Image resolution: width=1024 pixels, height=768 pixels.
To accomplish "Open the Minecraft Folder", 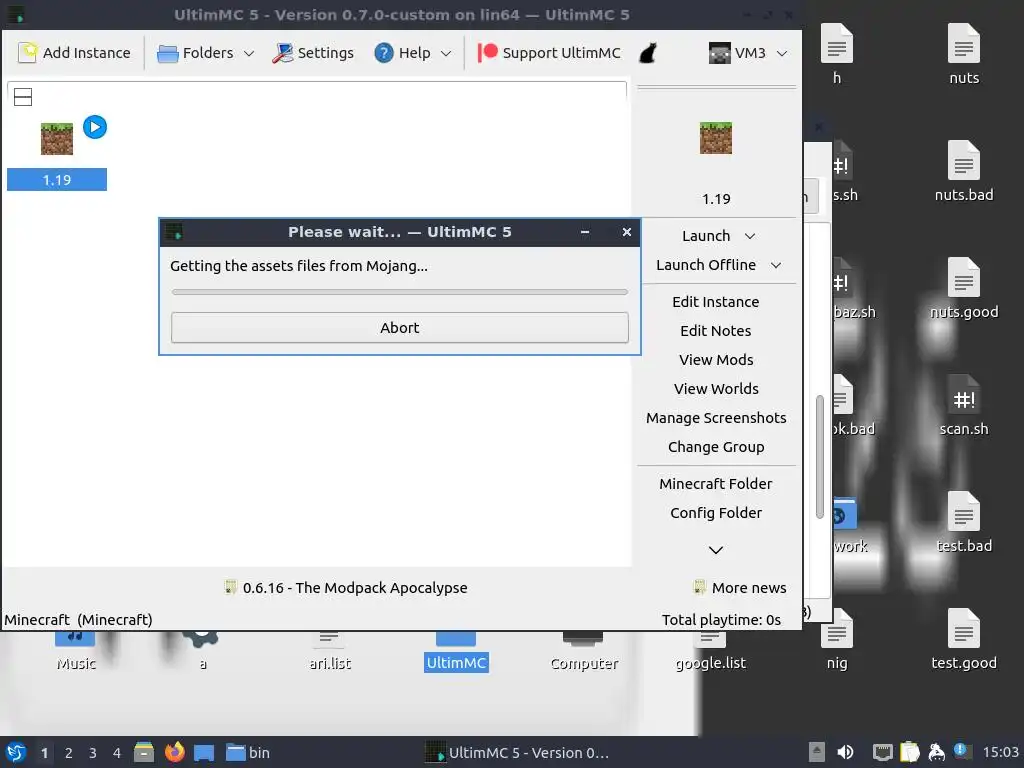I will click(x=716, y=484).
